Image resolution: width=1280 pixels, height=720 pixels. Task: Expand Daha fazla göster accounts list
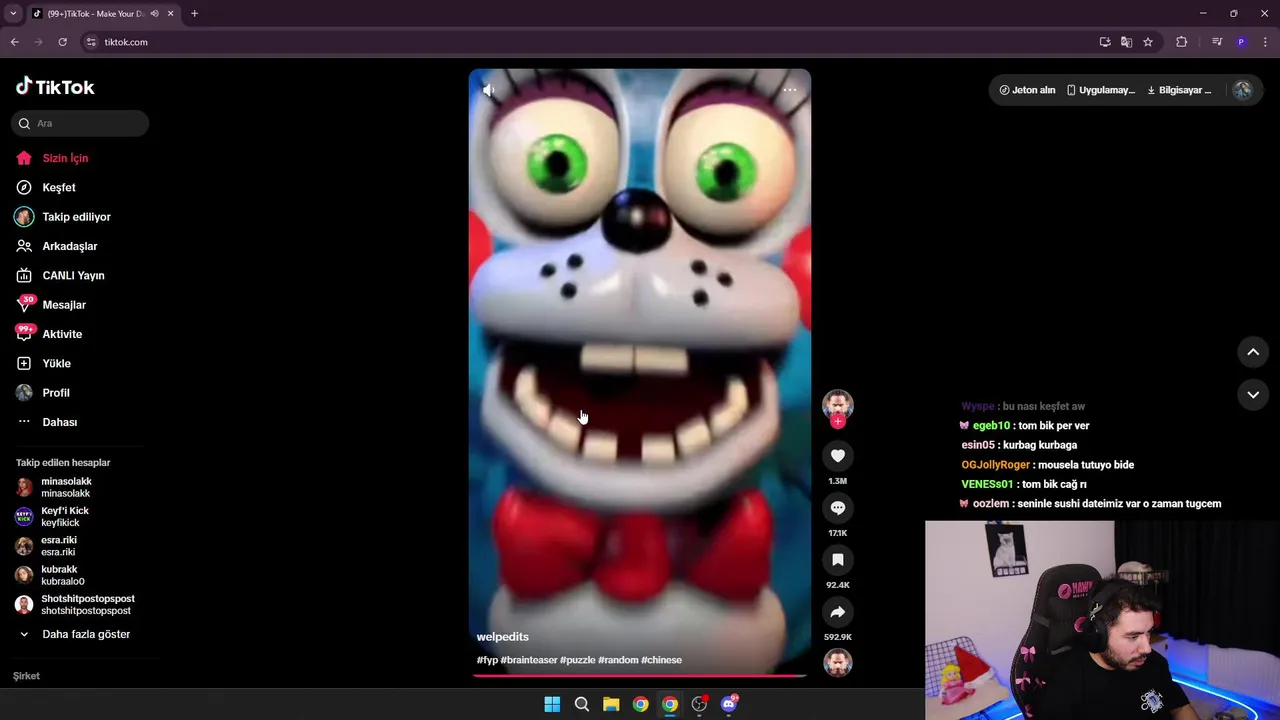coord(86,634)
